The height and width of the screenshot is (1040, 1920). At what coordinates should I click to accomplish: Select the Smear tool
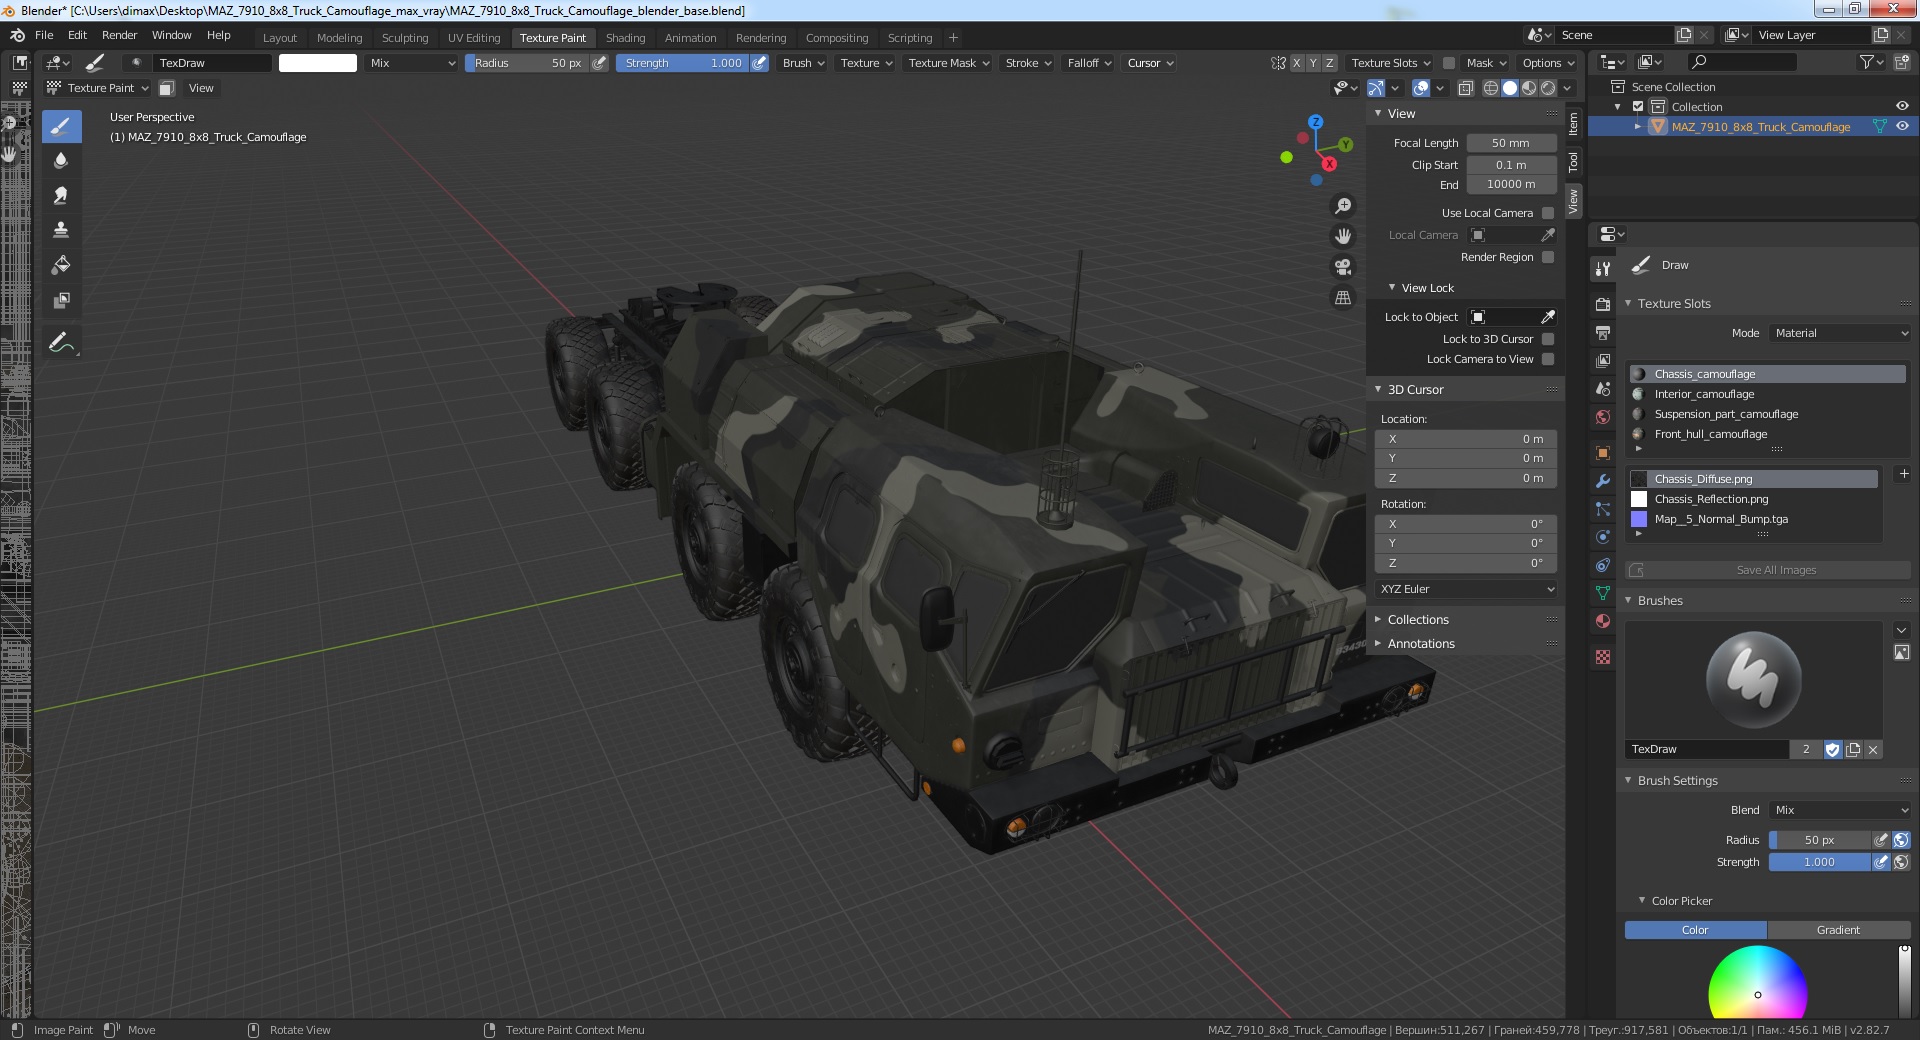click(61, 196)
